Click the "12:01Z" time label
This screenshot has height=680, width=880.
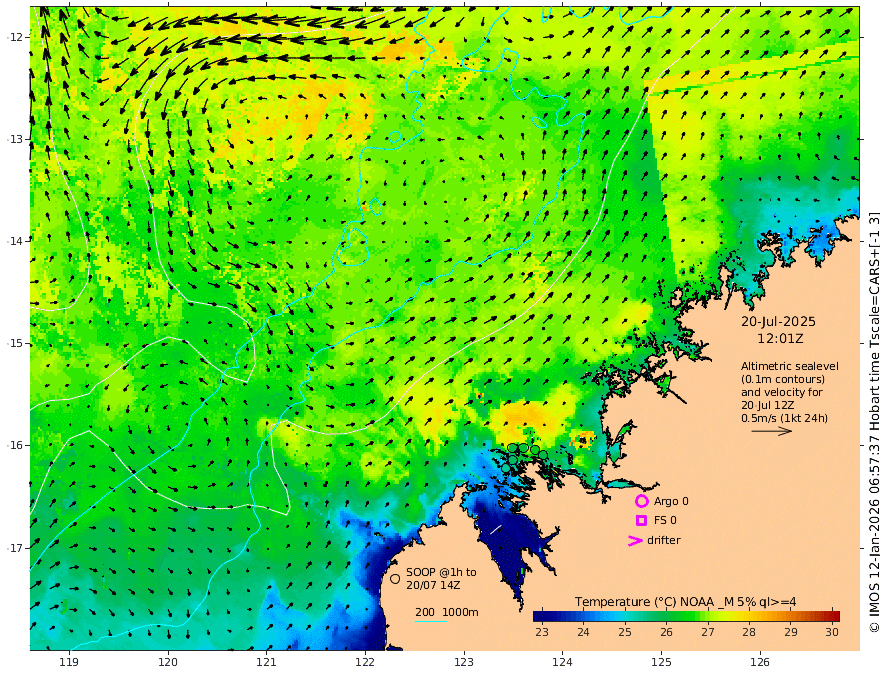tap(780, 339)
